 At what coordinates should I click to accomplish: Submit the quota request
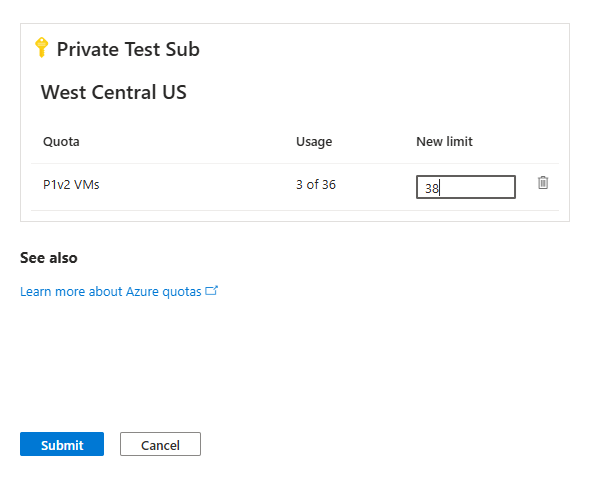62,444
